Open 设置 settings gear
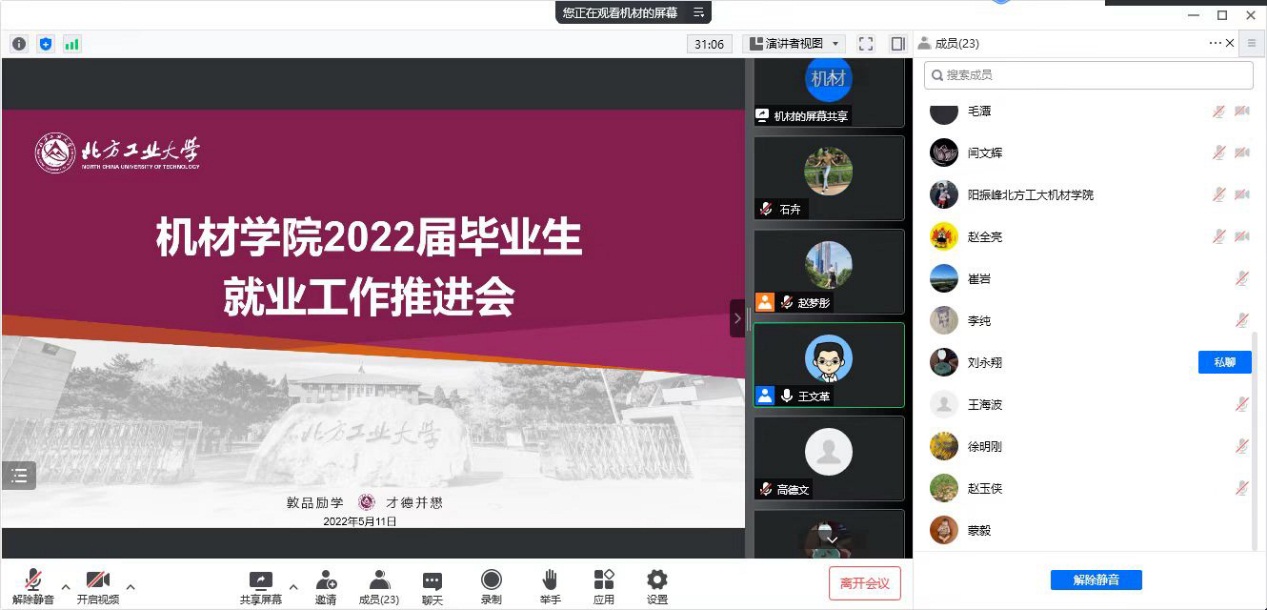The width and height of the screenshot is (1267, 610). [x=656, y=586]
